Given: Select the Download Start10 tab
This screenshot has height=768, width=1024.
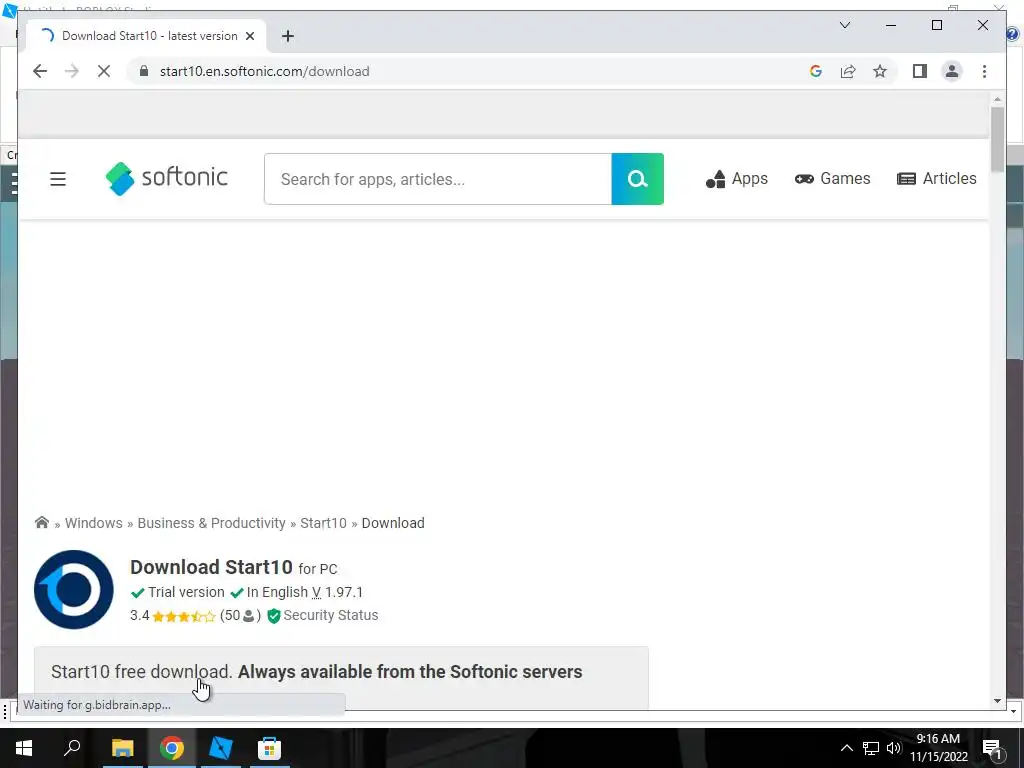Looking at the screenshot, I should 145,36.
